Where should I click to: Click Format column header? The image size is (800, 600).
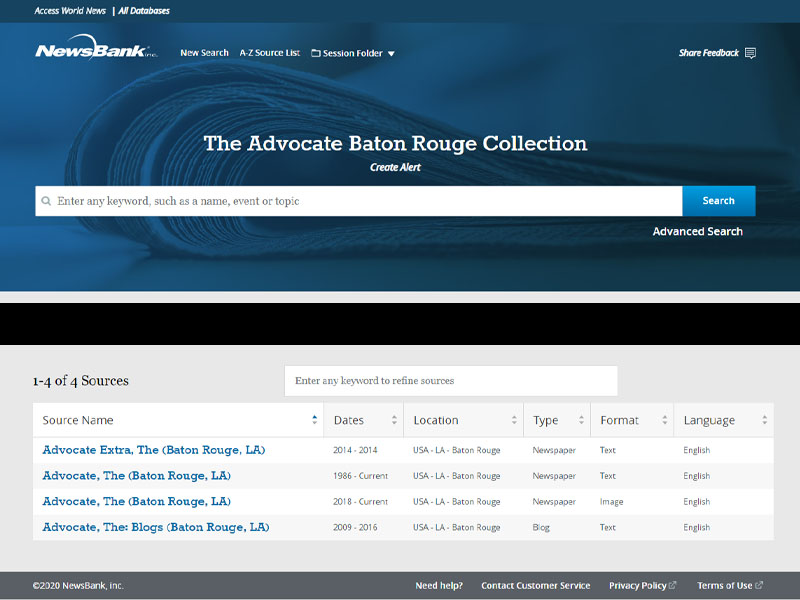[632, 420]
